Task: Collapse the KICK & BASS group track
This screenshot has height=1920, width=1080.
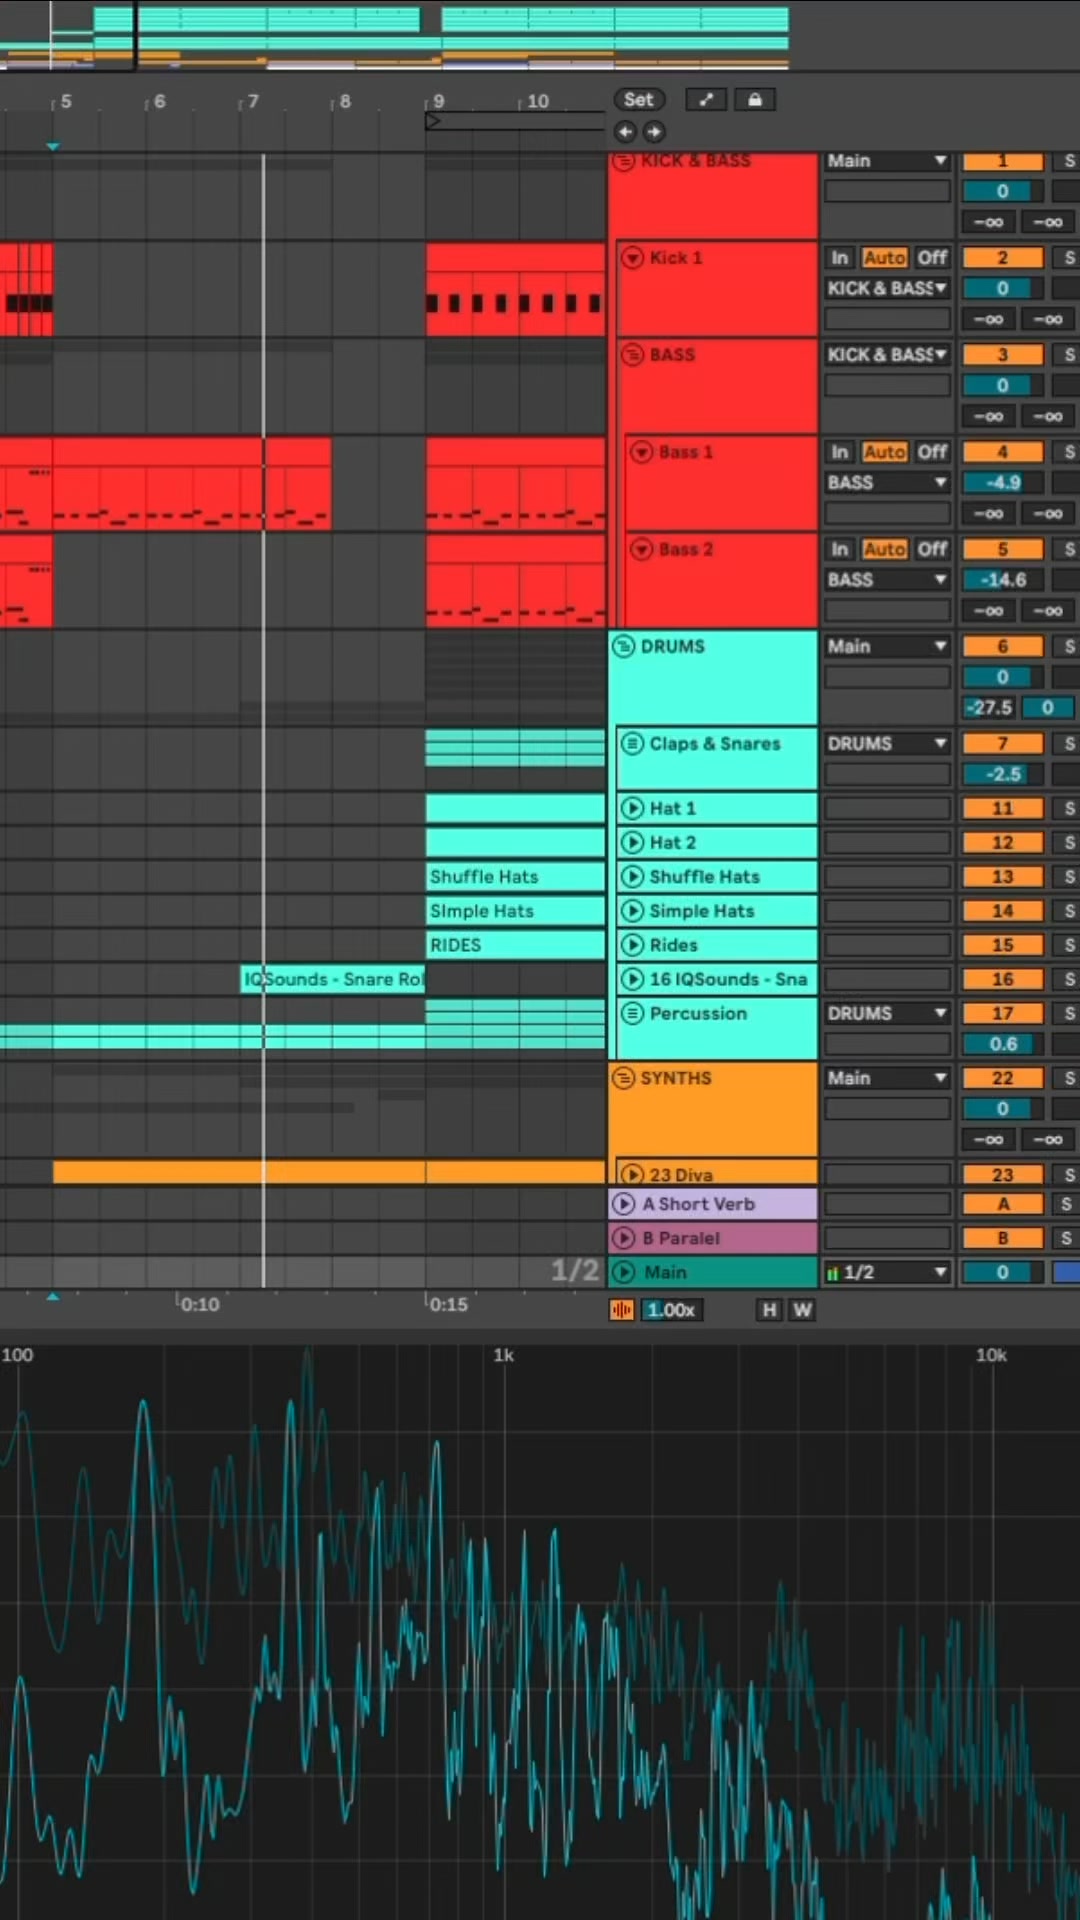Action: point(624,161)
